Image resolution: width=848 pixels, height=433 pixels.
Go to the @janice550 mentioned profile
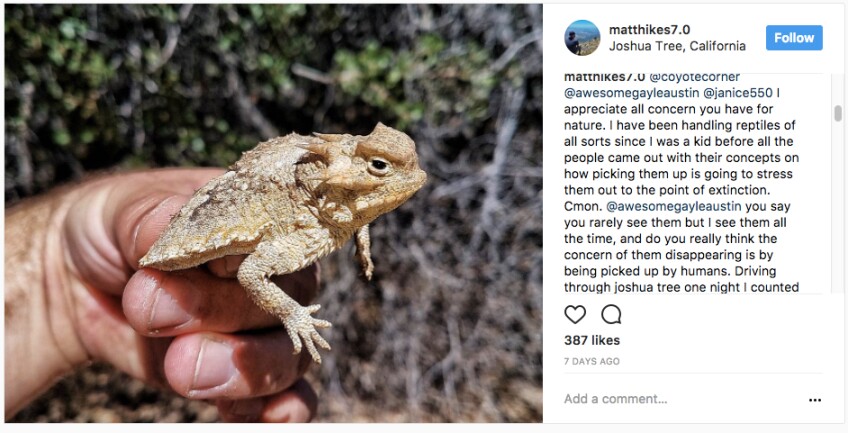tap(732, 94)
